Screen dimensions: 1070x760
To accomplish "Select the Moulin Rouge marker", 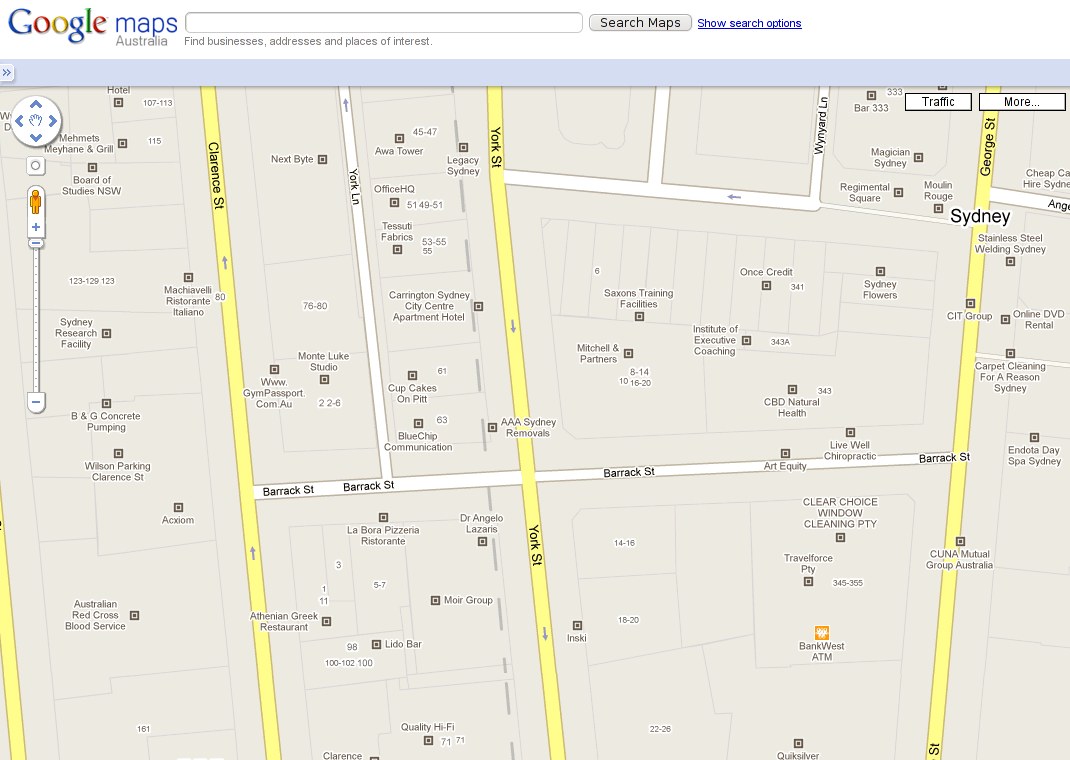I will click(x=939, y=209).
